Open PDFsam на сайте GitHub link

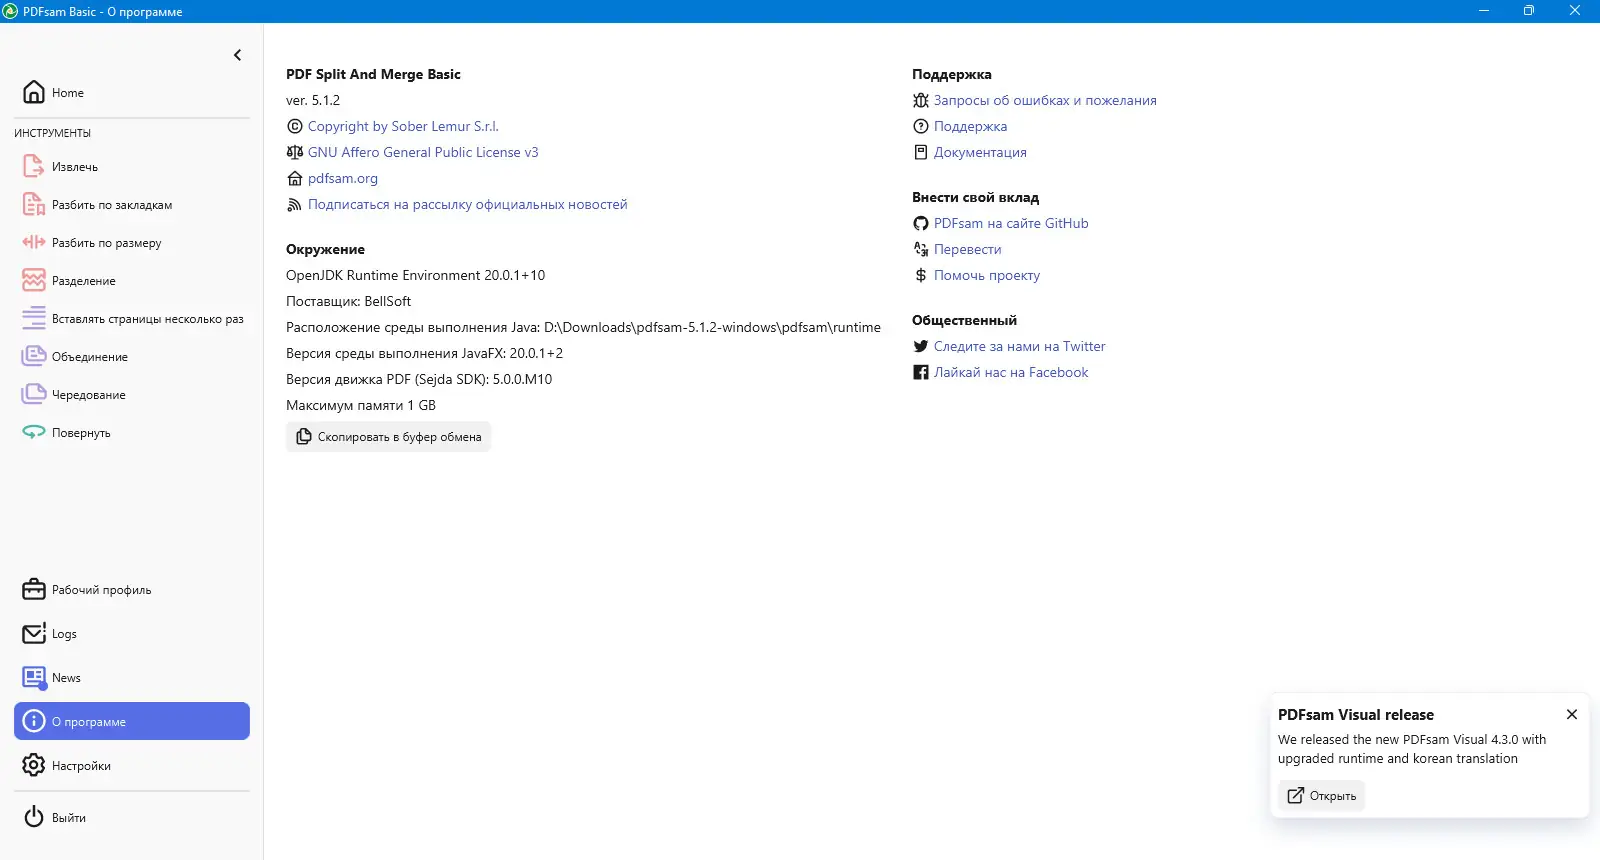pos(1011,223)
